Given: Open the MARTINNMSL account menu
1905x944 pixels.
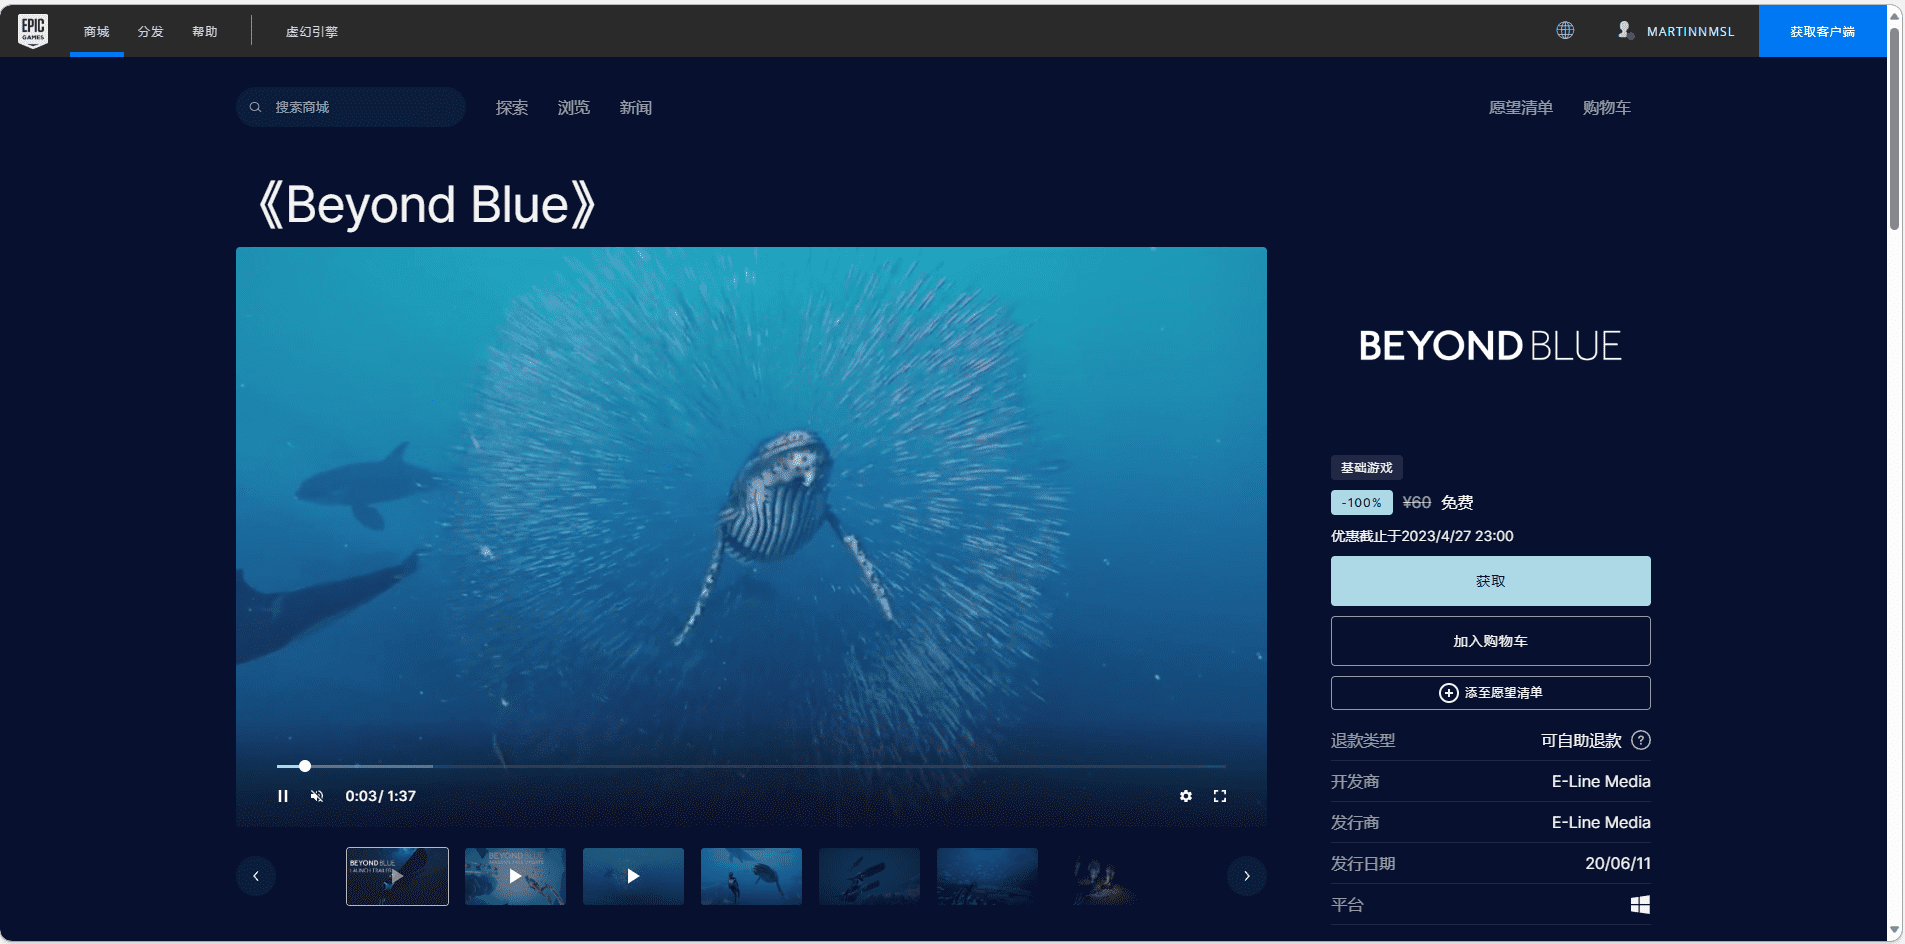Looking at the screenshot, I should tap(1675, 31).
